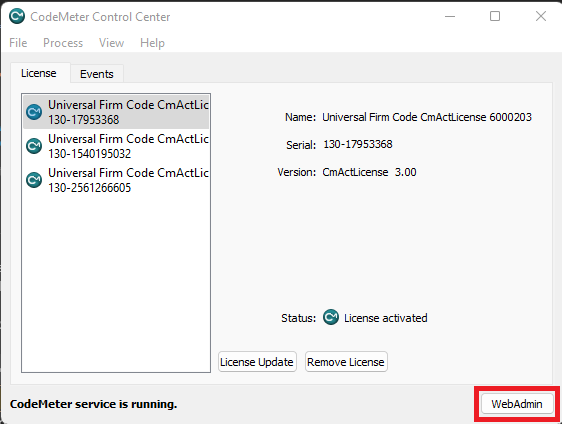Screen dimensions: 562x424
Task: Click the serial value 130-17953368 in details
Action: coord(358,144)
